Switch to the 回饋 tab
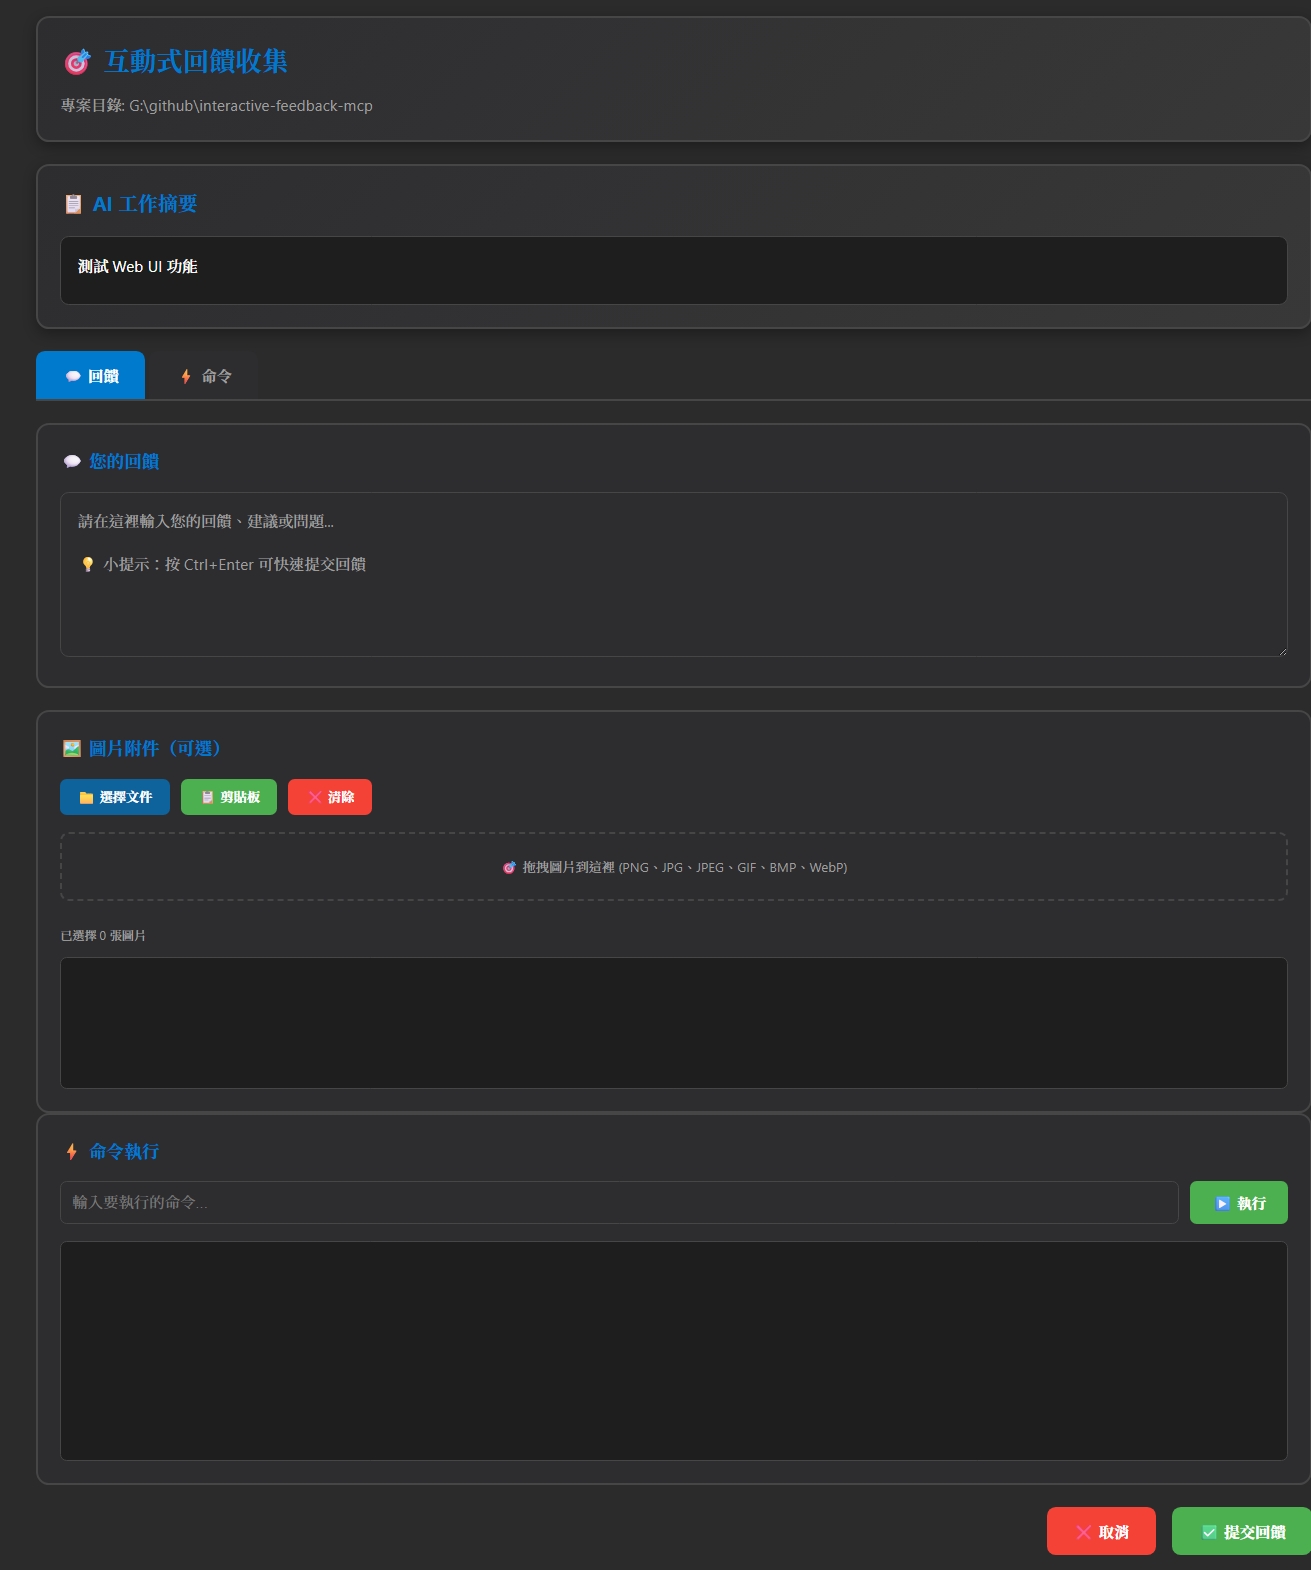Viewport: 1311px width, 1570px height. (91, 376)
